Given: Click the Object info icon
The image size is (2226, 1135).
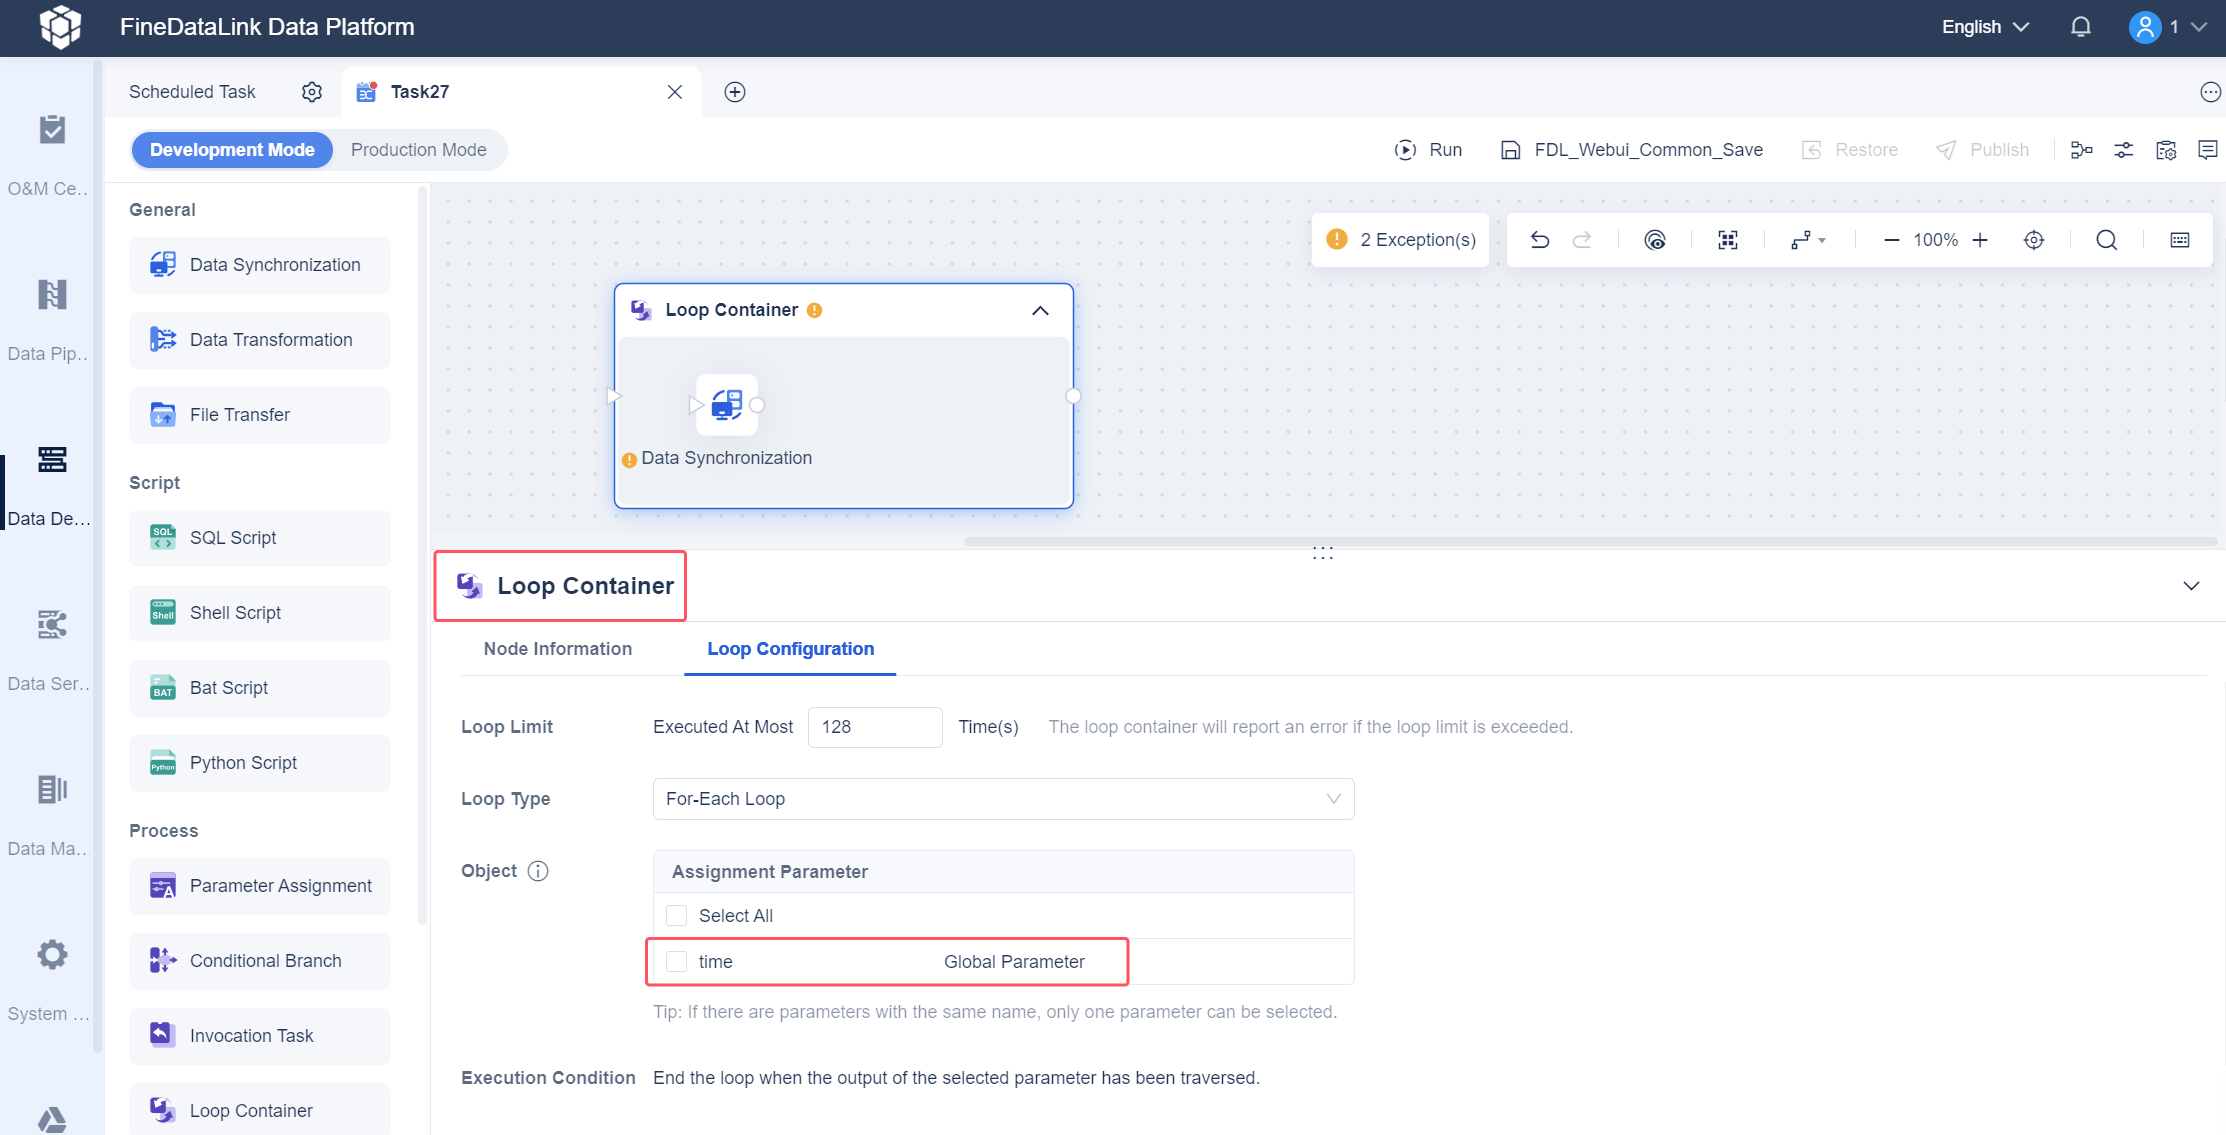Looking at the screenshot, I should [x=538, y=871].
